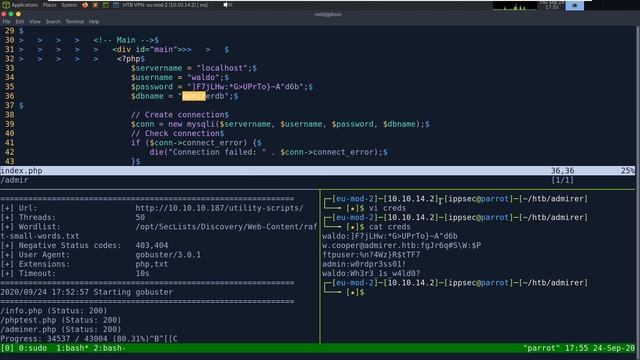Viewport: 640px width, 360px height.
Task: Click the light blue workspace switcher box
Action: [x=574, y=5]
